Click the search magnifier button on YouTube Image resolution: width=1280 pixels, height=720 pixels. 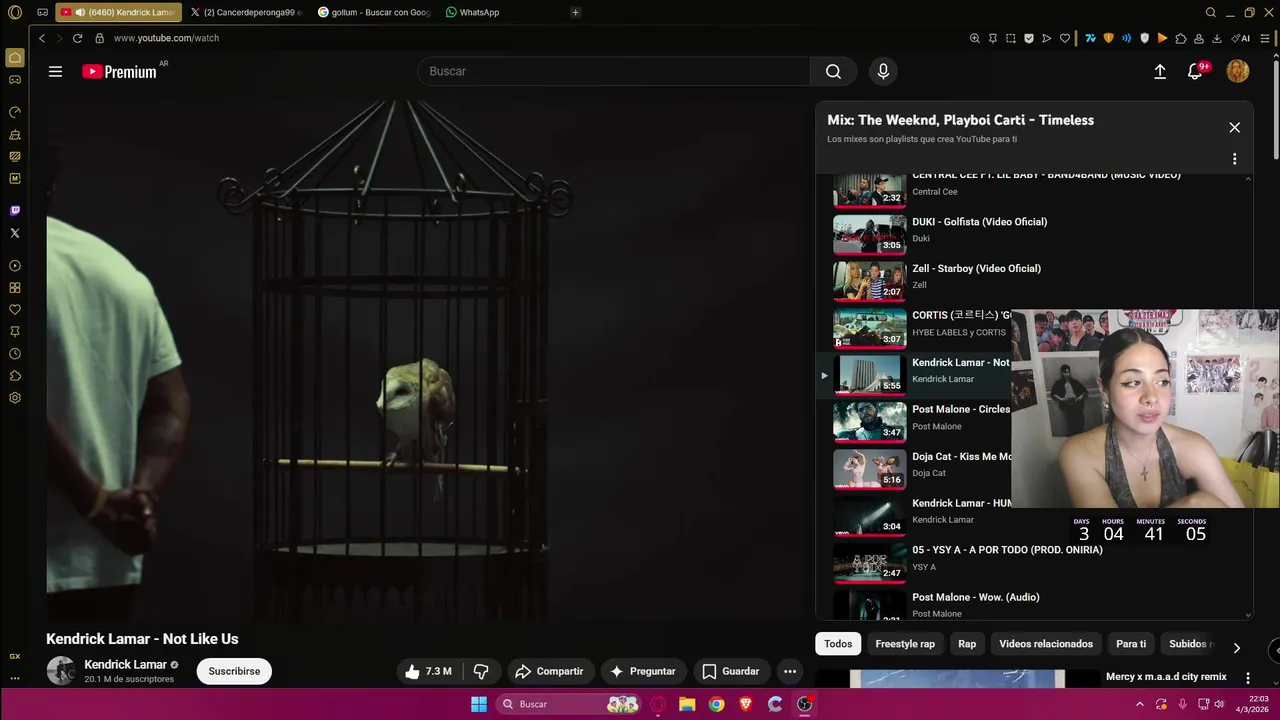(x=833, y=71)
